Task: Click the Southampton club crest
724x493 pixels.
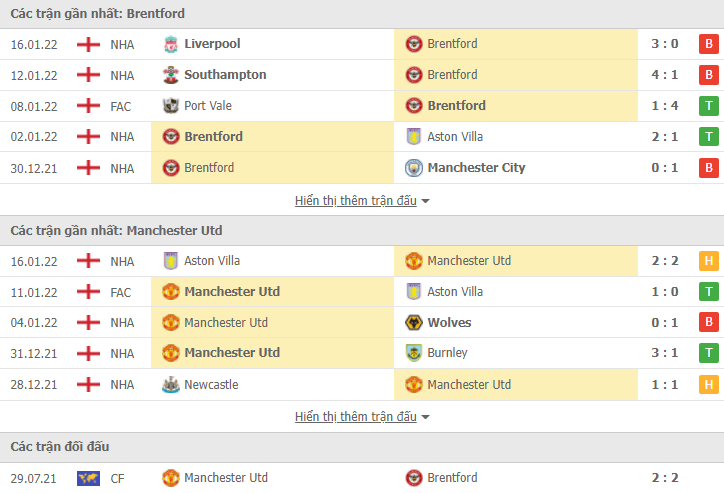Action: [171, 75]
